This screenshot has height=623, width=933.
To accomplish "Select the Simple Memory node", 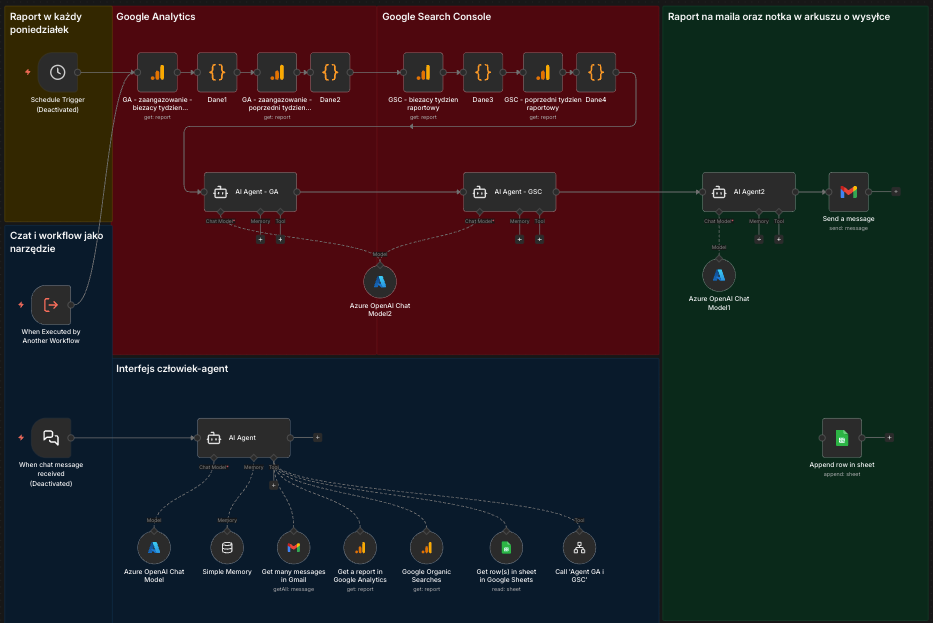I will click(x=227, y=547).
